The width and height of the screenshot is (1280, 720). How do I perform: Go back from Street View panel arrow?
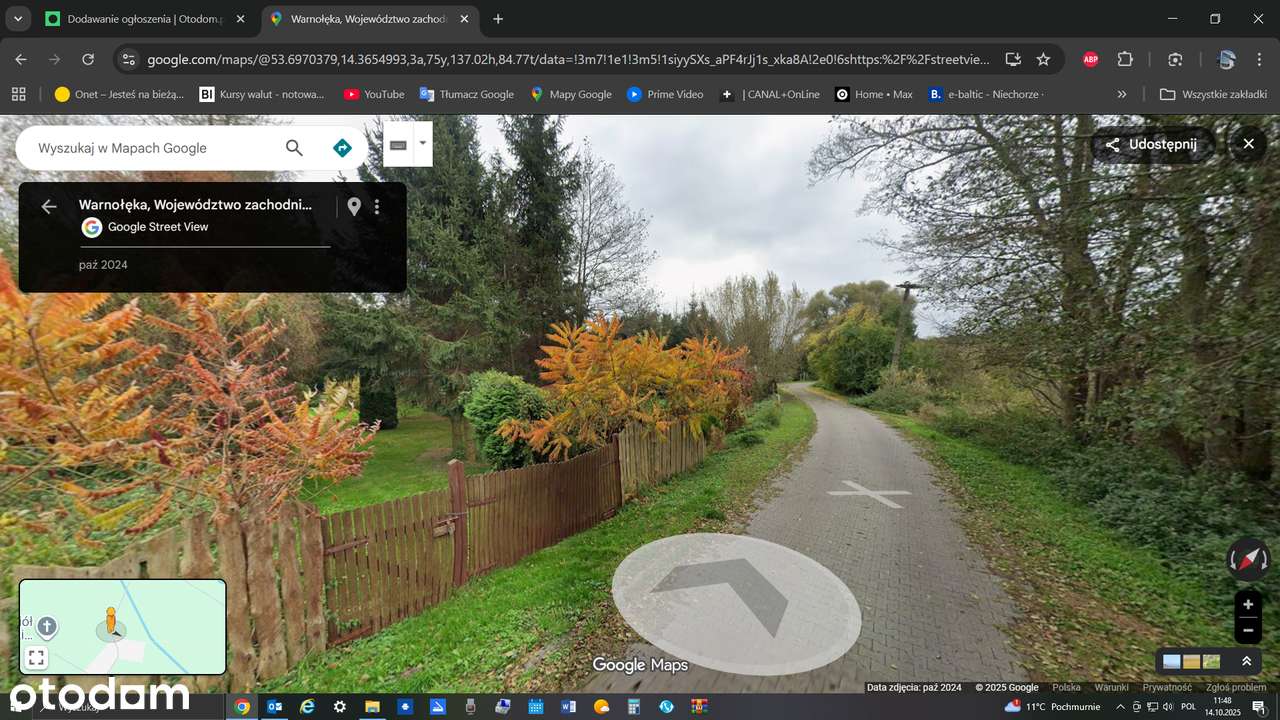point(48,206)
